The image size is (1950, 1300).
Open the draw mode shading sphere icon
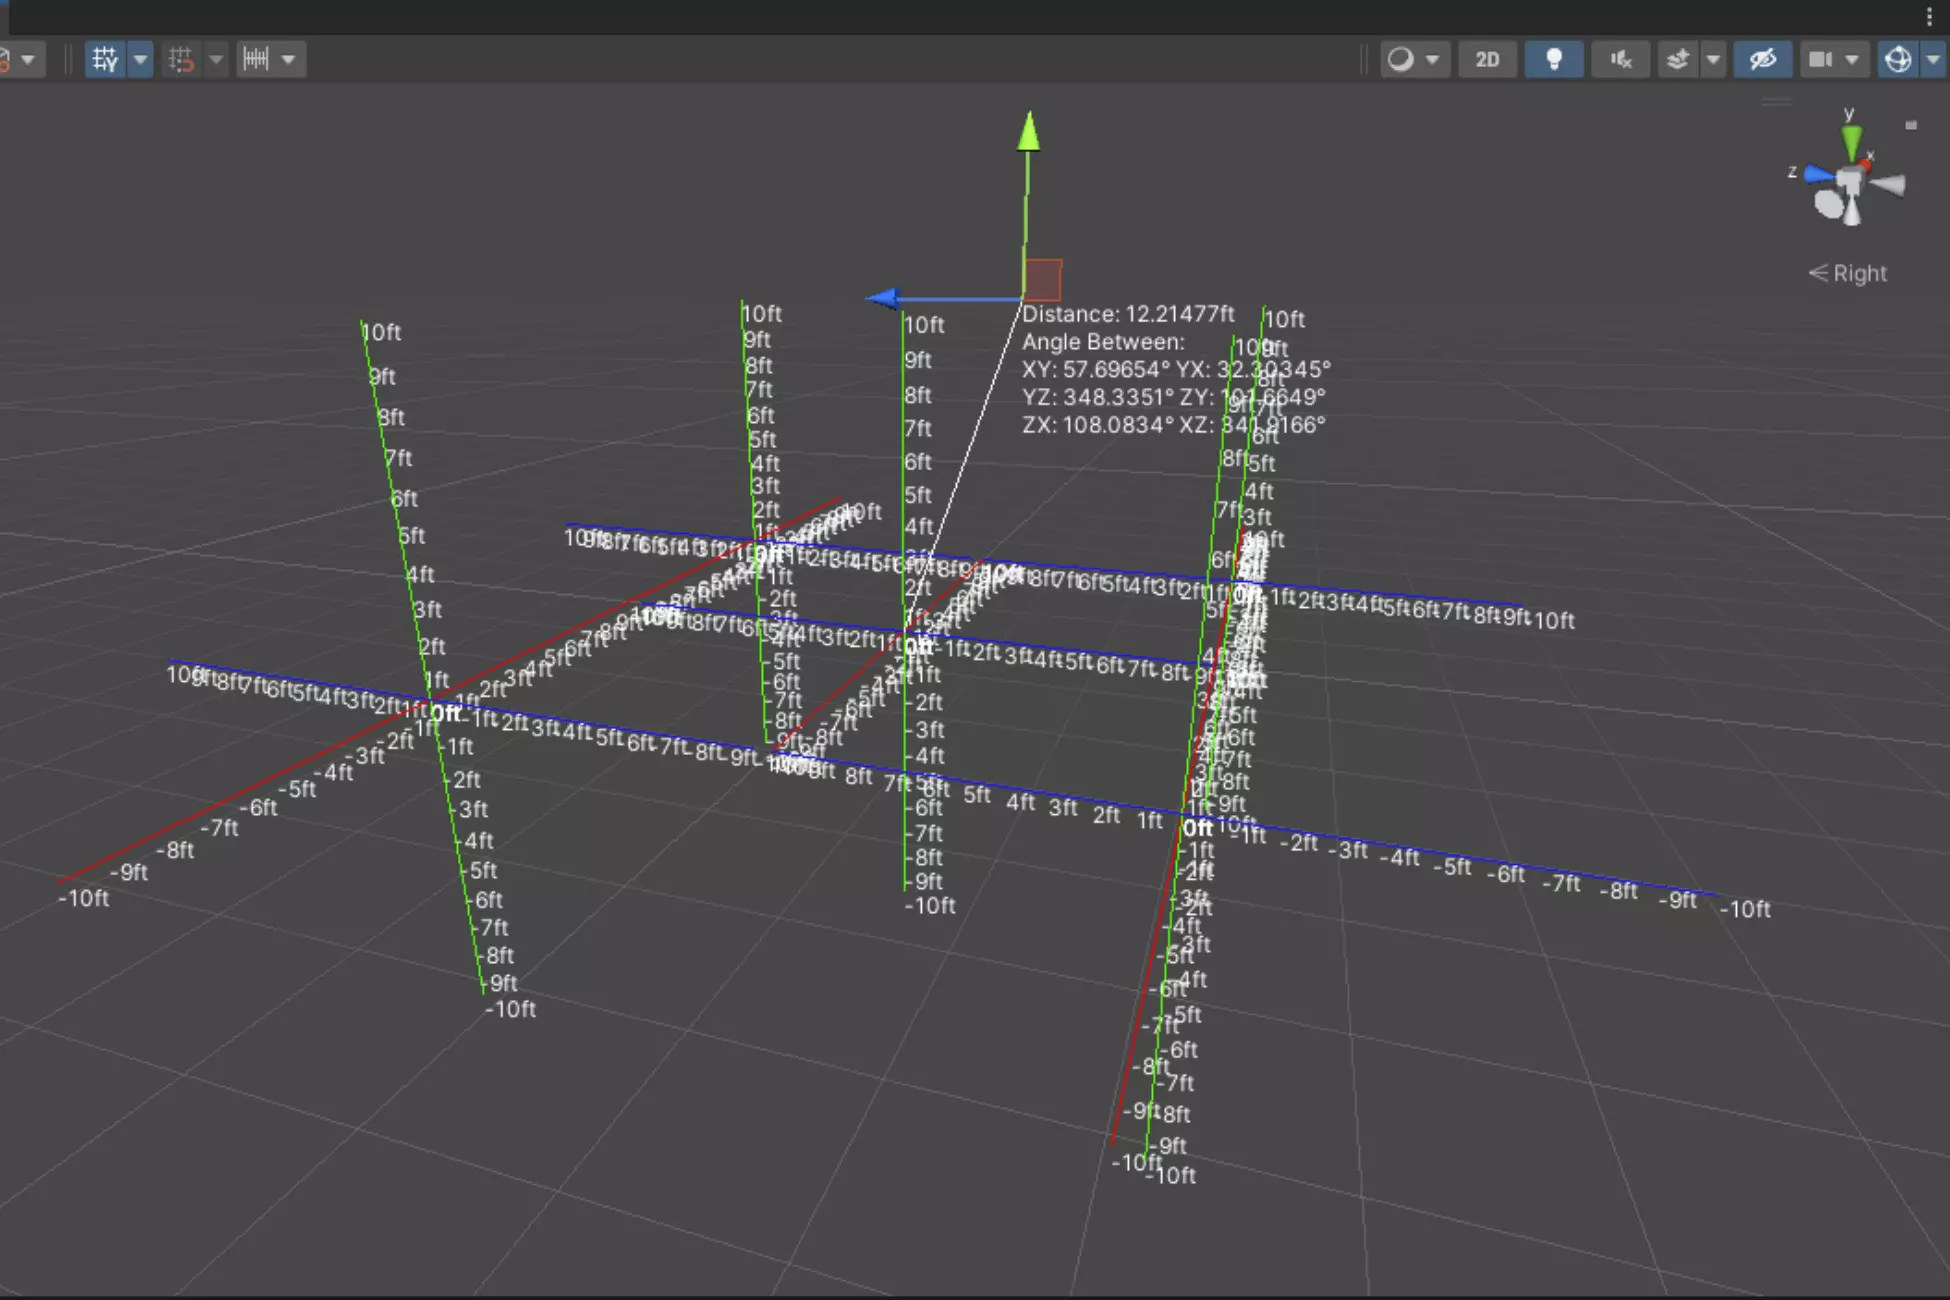pos(1401,59)
